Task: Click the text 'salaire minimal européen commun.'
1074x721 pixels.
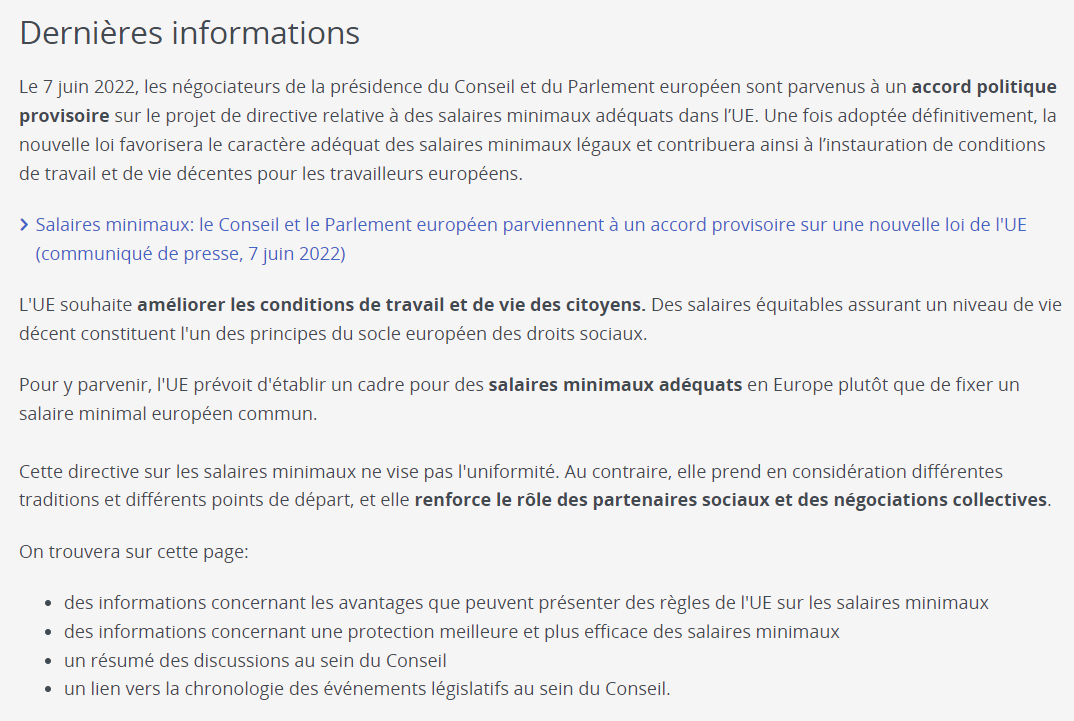Action: click(x=168, y=414)
